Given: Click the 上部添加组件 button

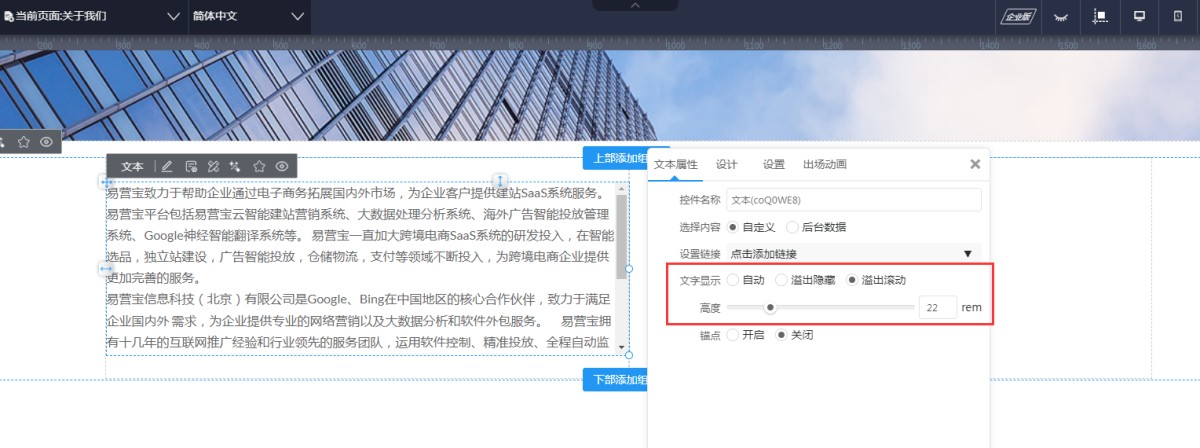Looking at the screenshot, I should tap(616, 158).
